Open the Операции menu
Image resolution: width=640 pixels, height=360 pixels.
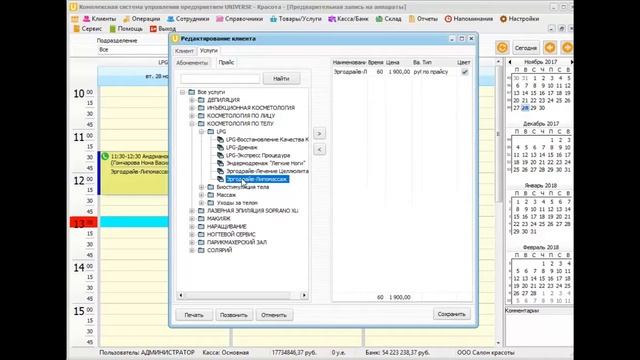(x=141, y=19)
